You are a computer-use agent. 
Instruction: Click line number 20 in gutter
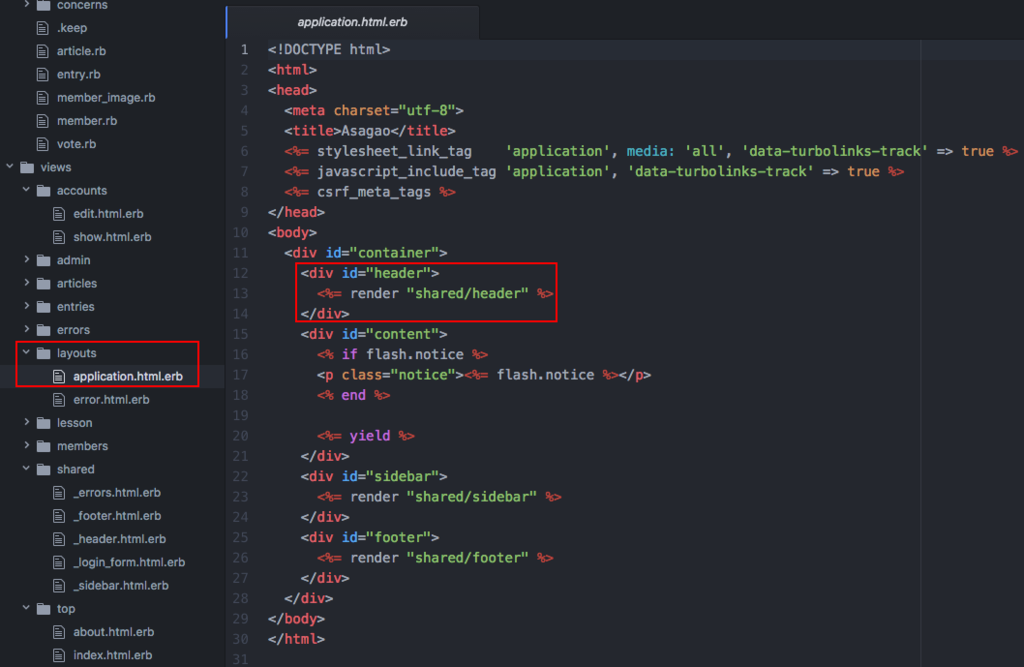(240, 436)
